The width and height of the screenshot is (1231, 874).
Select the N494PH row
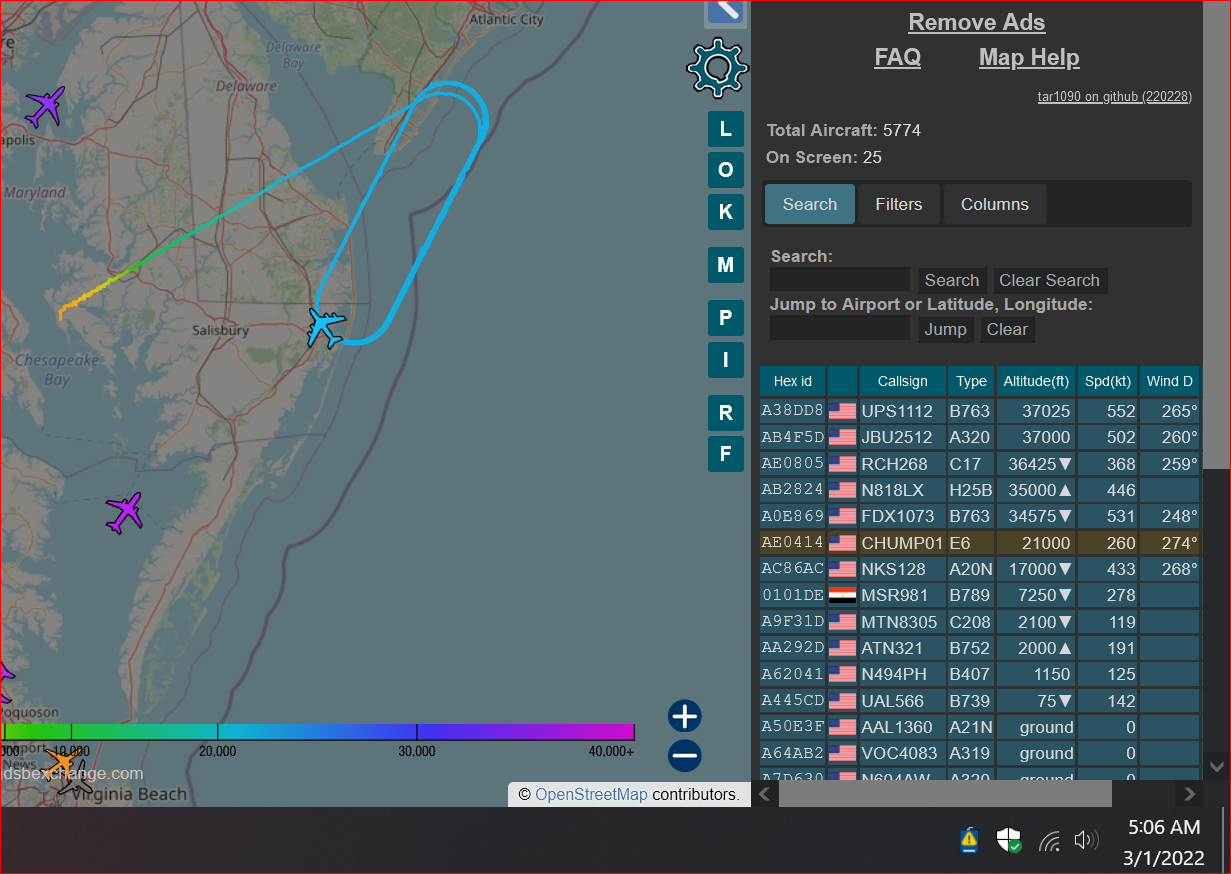(980, 674)
